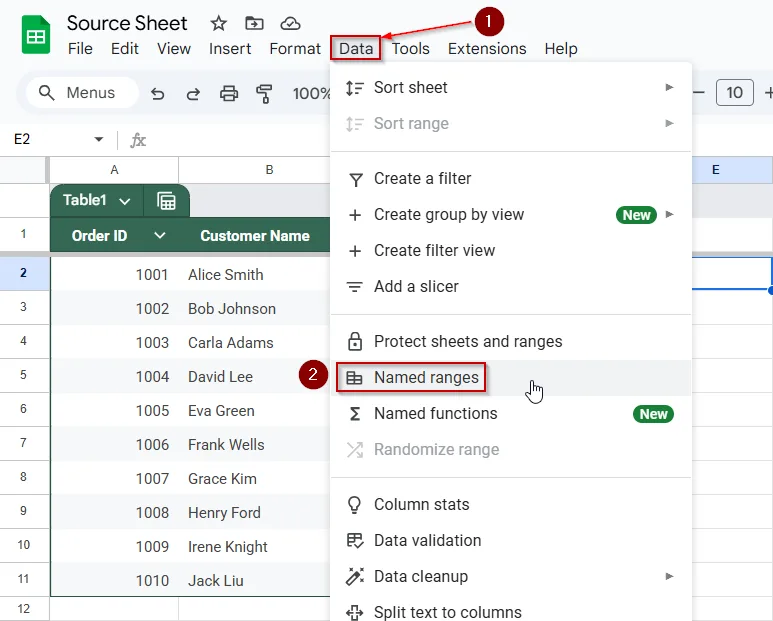Select Named ranges menu entry
Screen dimensions: 773x621
coord(511,378)
